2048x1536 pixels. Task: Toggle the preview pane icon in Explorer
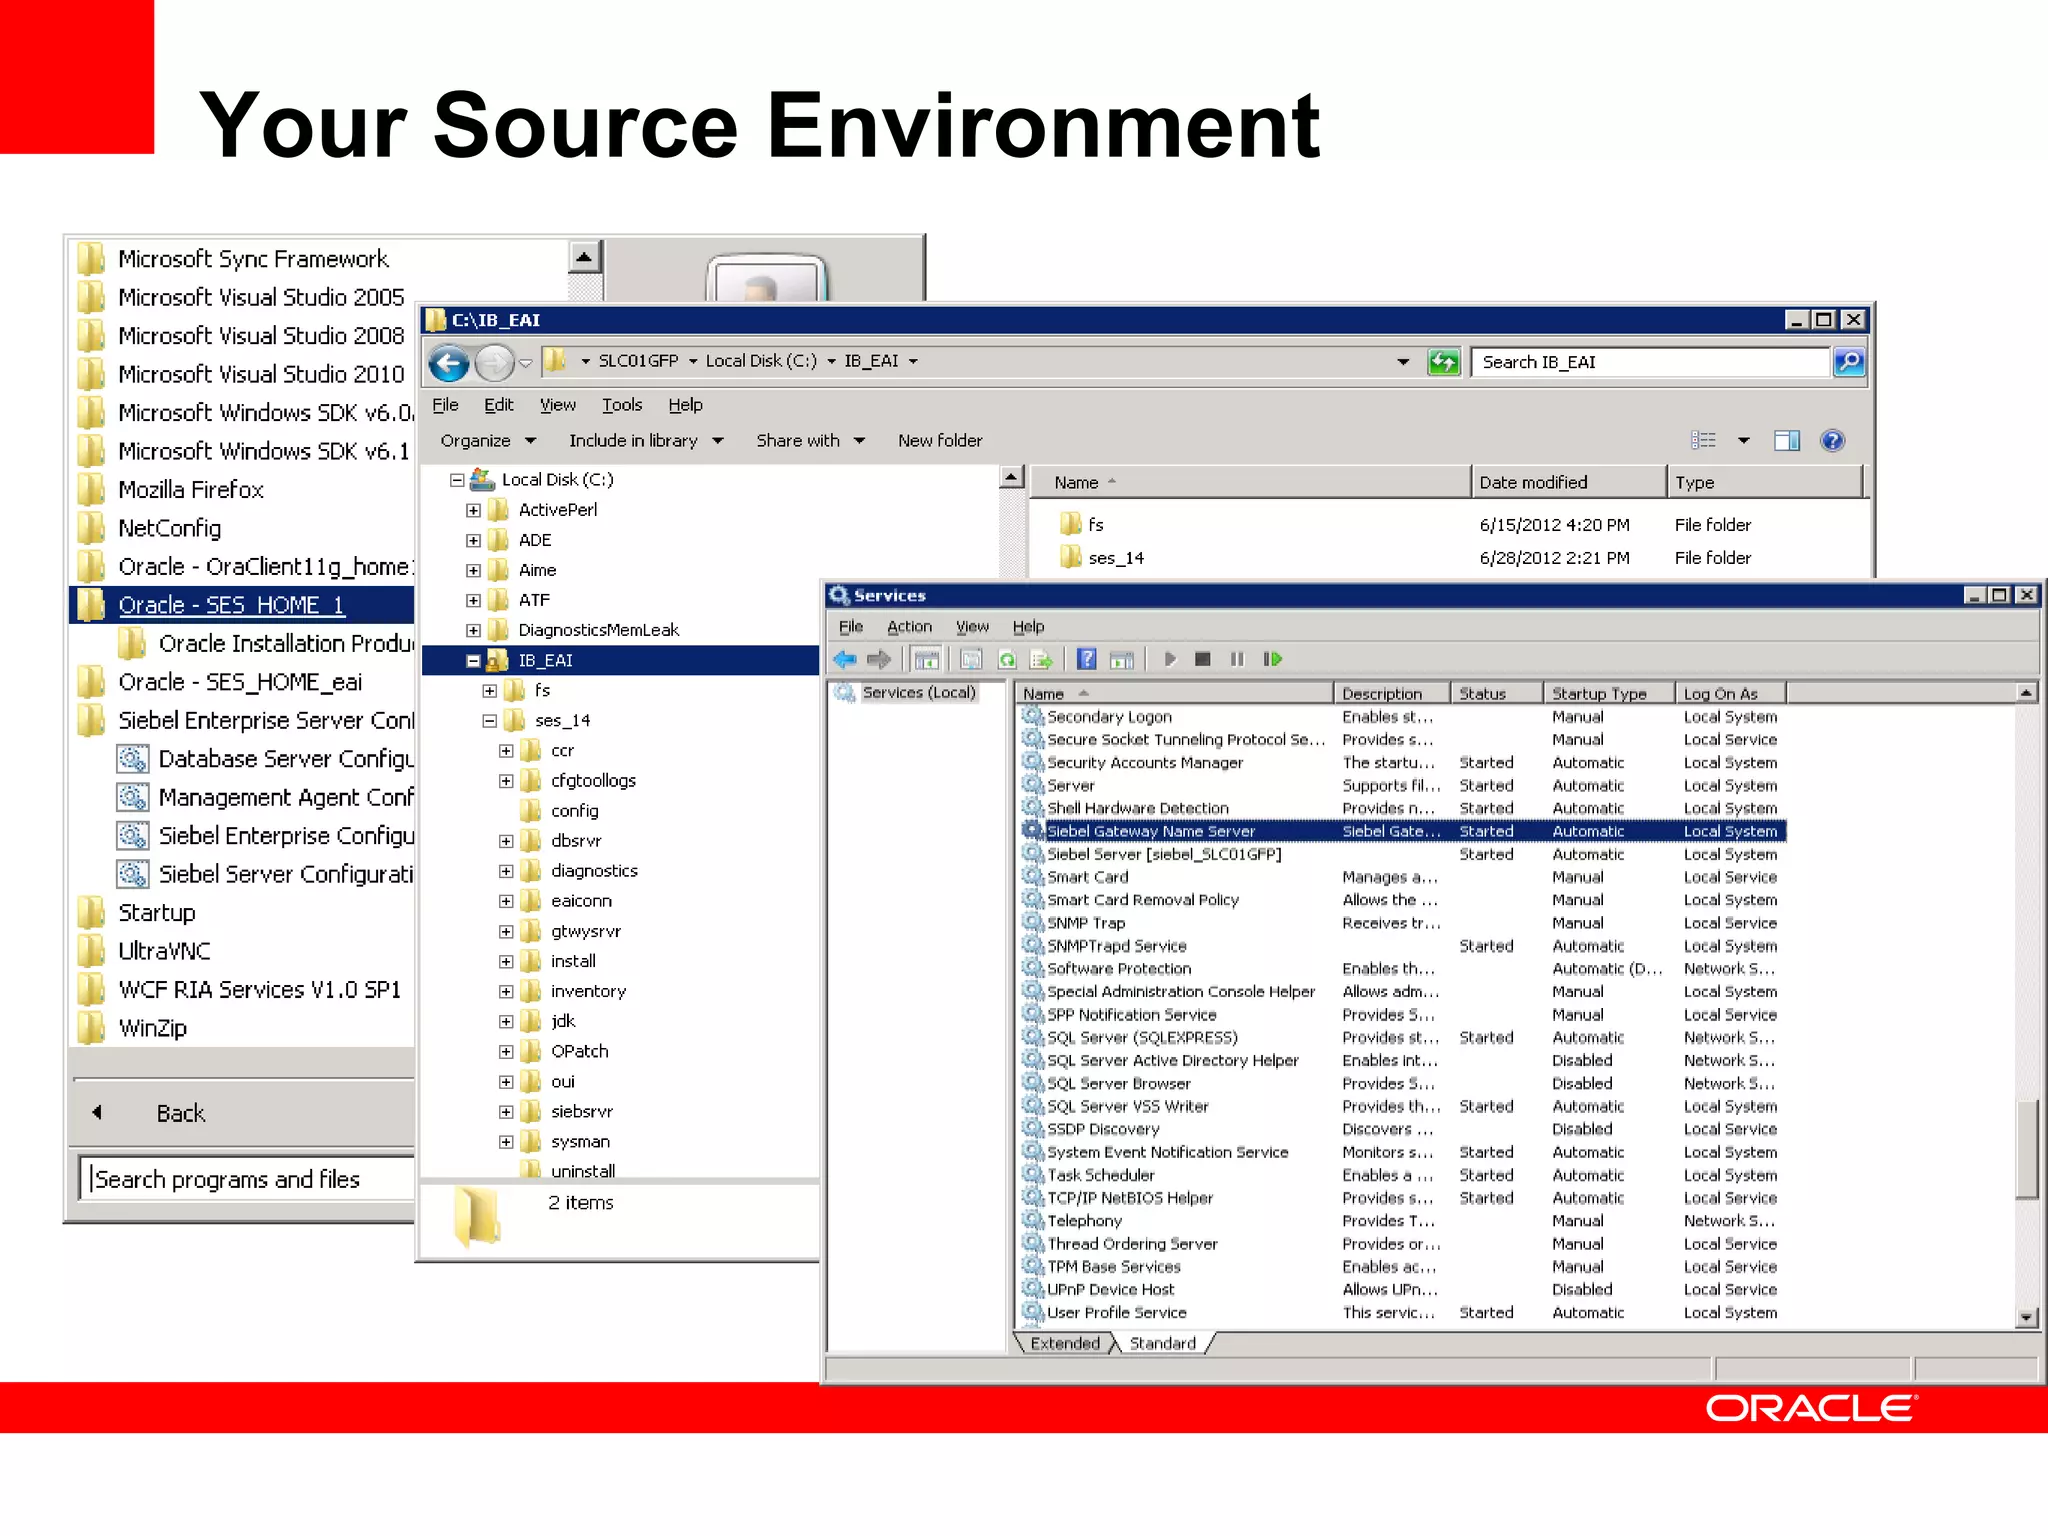pyautogui.click(x=1786, y=440)
